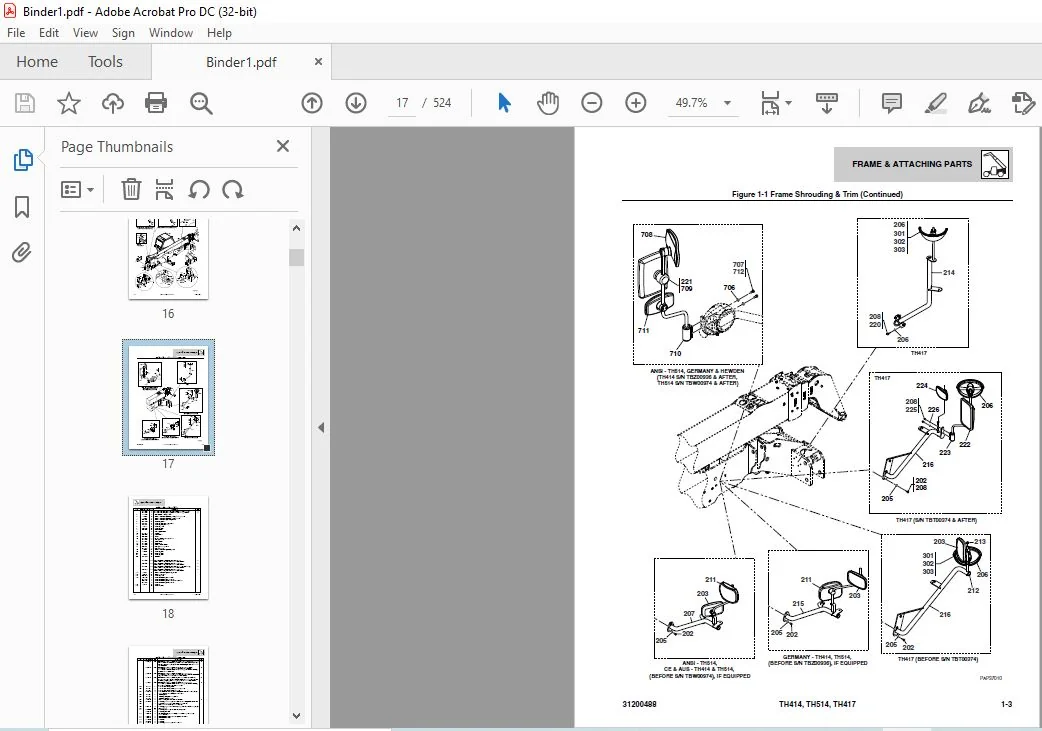This screenshot has height=731, width=1042.
Task: Add a comment sticky note
Action: click(891, 103)
